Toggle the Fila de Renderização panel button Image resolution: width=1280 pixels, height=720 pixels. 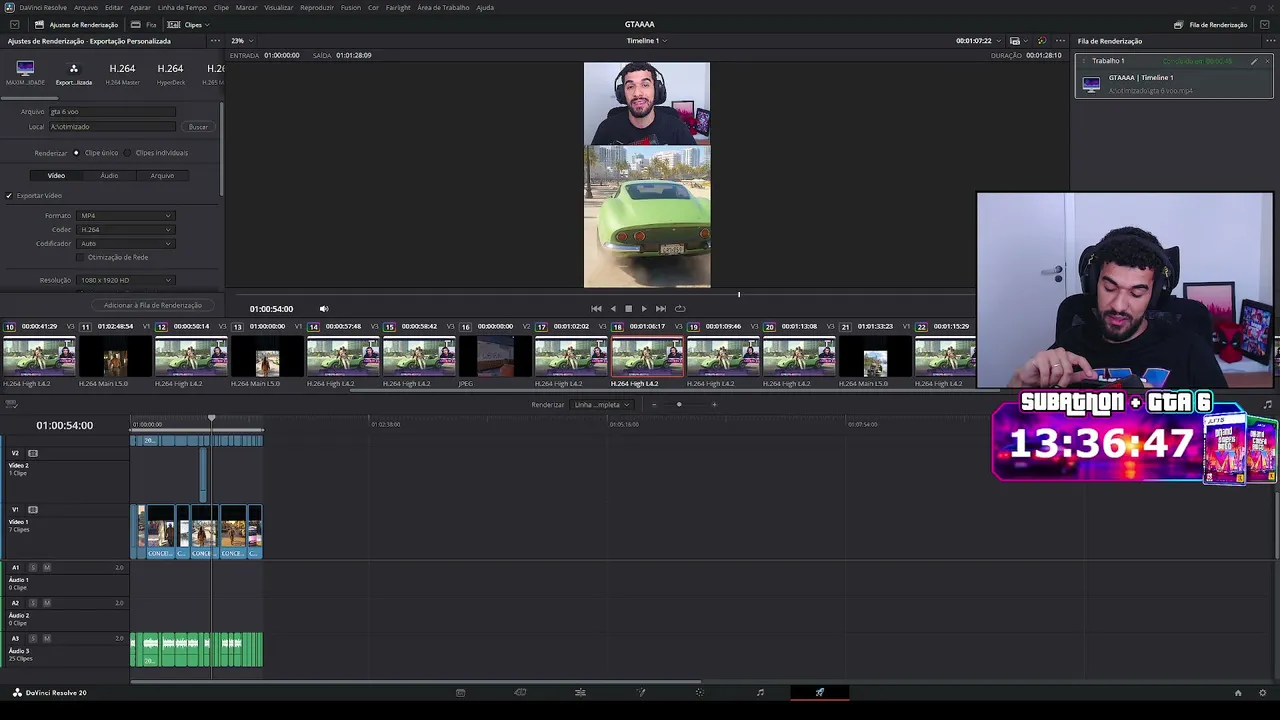click(x=1211, y=24)
